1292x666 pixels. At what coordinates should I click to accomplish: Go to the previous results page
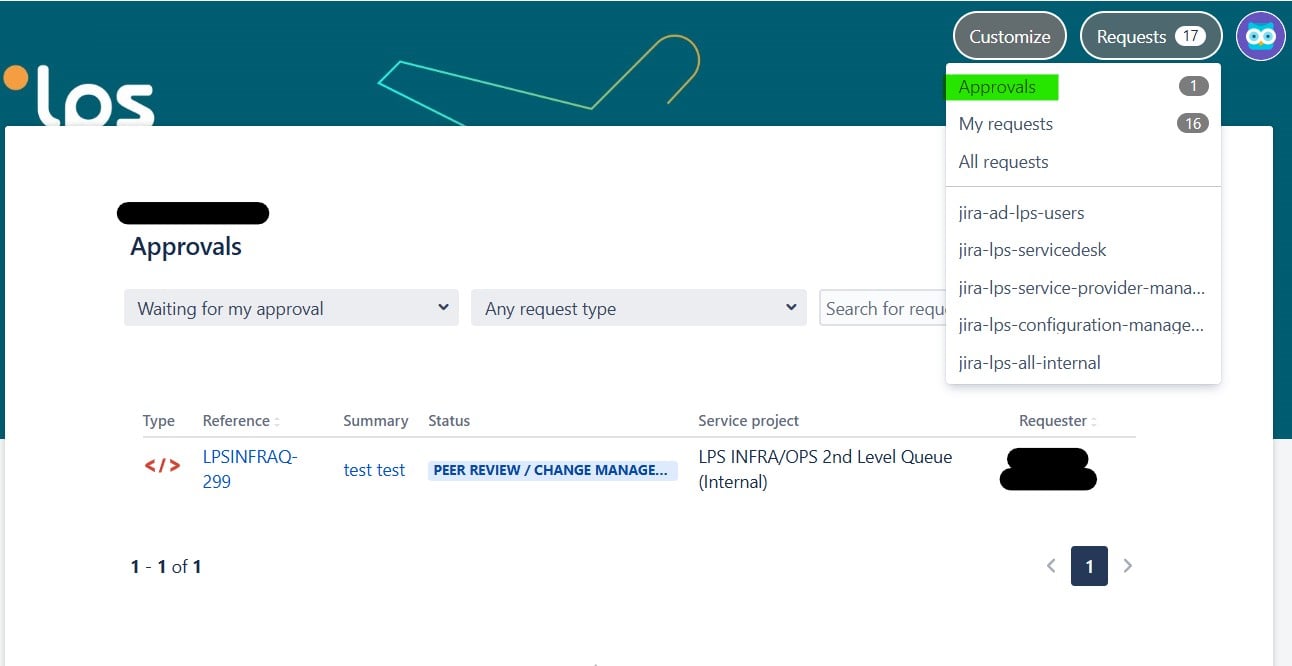point(1051,566)
